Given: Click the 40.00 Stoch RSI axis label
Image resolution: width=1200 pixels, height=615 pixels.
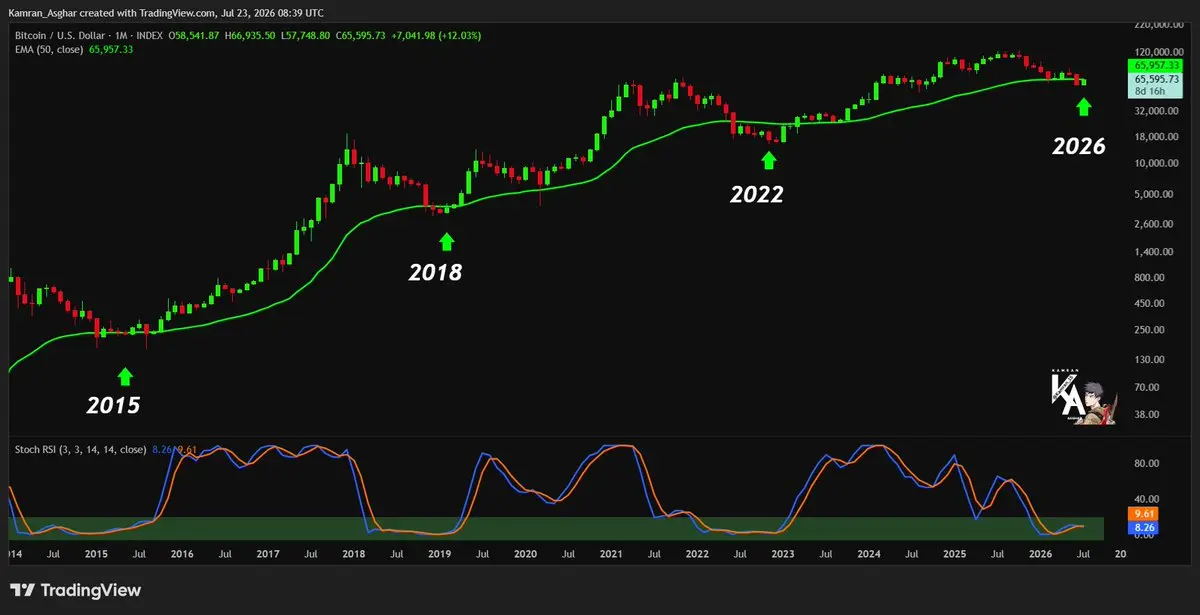Looking at the screenshot, I should 1146,499.
